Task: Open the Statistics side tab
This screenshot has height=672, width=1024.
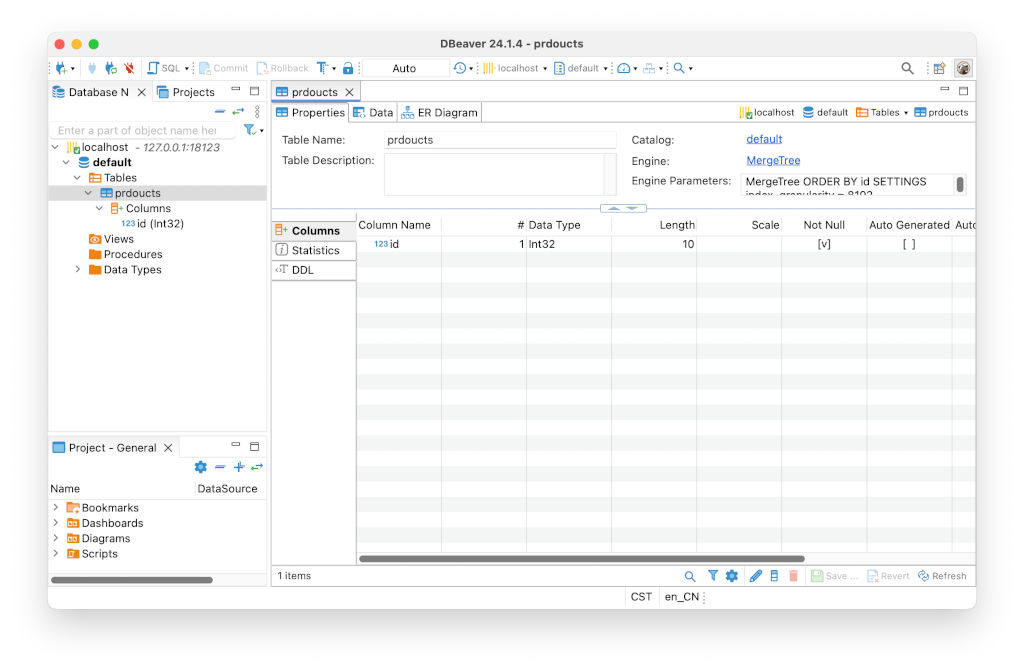Action: pyautogui.click(x=313, y=250)
